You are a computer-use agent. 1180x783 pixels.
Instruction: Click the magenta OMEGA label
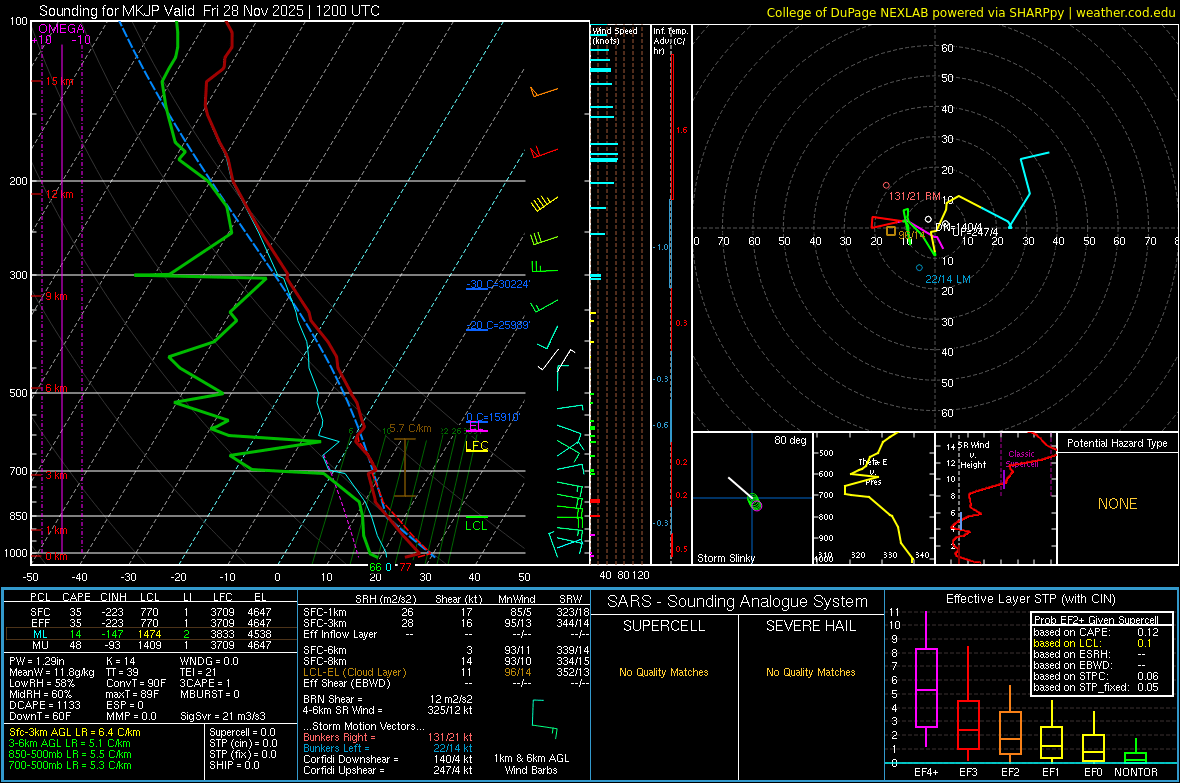point(62,29)
